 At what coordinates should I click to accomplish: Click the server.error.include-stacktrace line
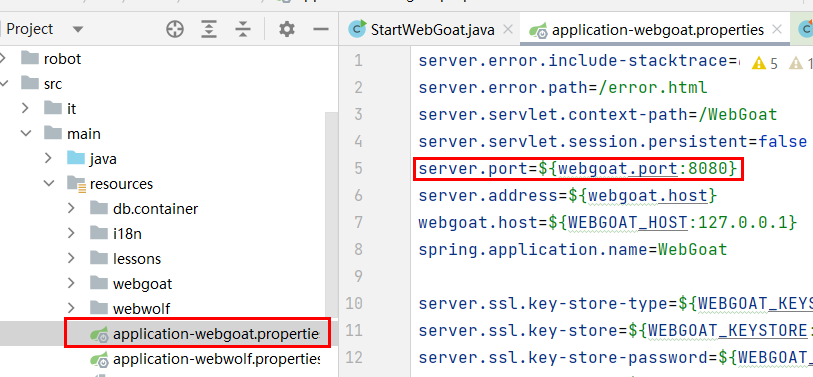[x=578, y=61]
